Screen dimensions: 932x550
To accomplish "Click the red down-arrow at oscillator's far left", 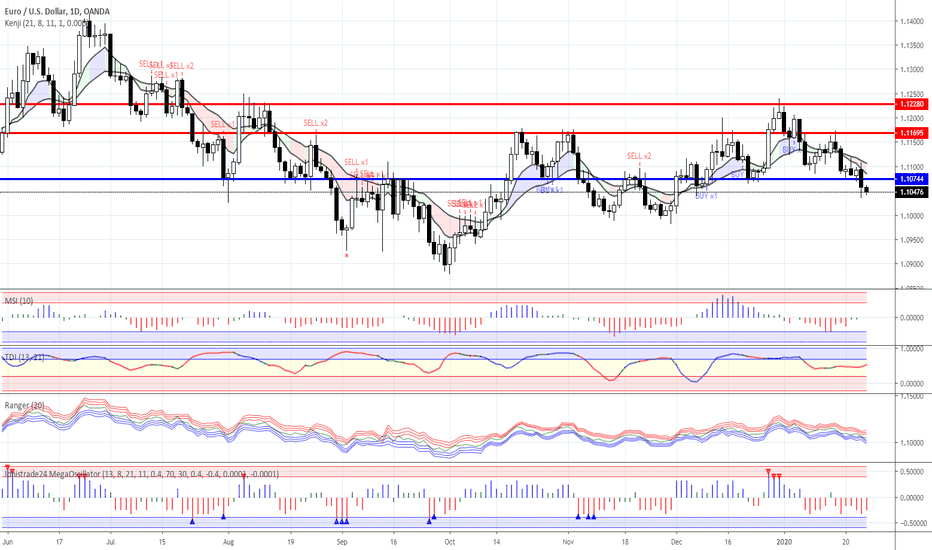I will coord(8,468).
